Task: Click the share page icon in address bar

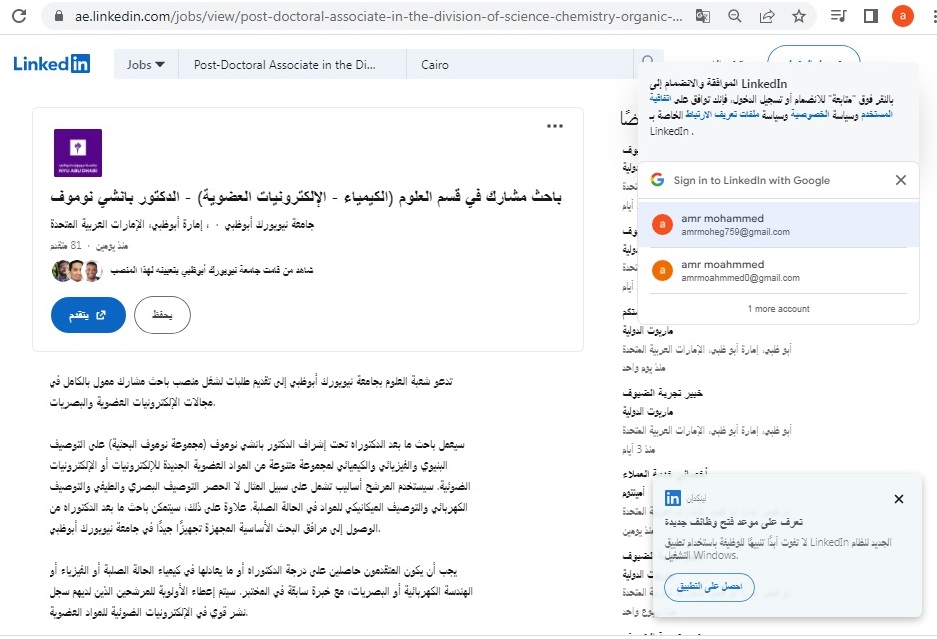Action: 766,16
